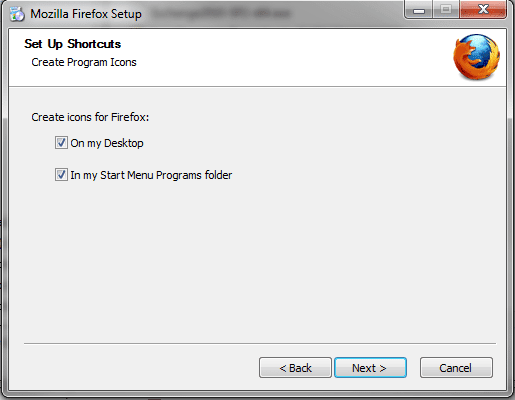515x400 pixels.
Task: Click the blurred file name in title bar
Action: [x=221, y=14]
